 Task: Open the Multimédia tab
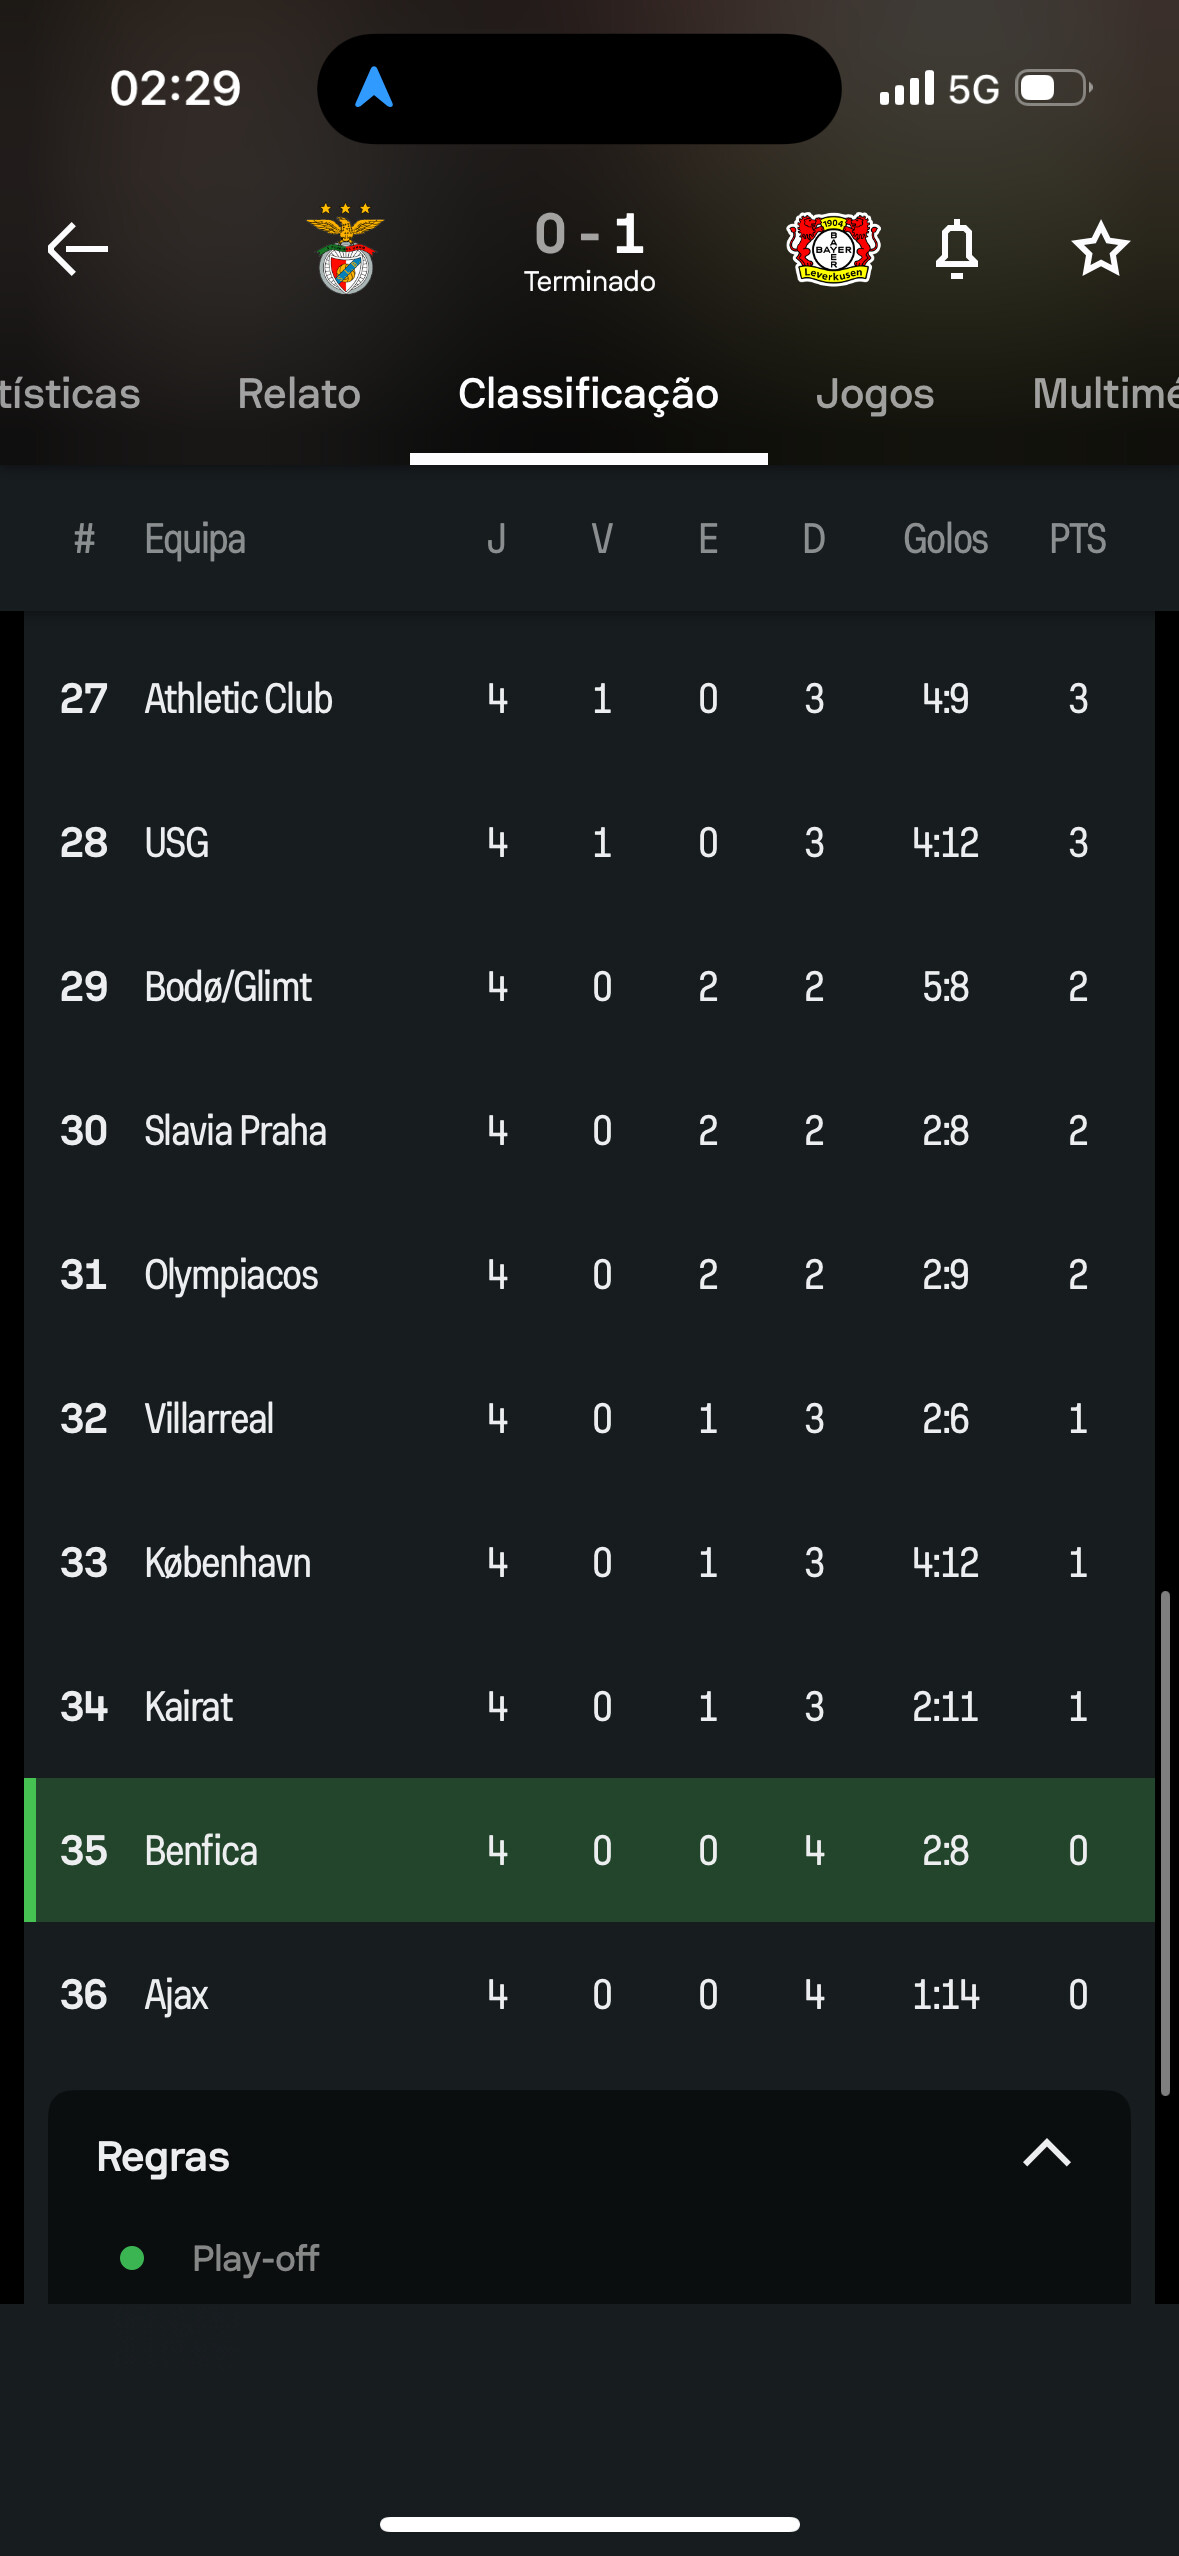[x=1104, y=394]
